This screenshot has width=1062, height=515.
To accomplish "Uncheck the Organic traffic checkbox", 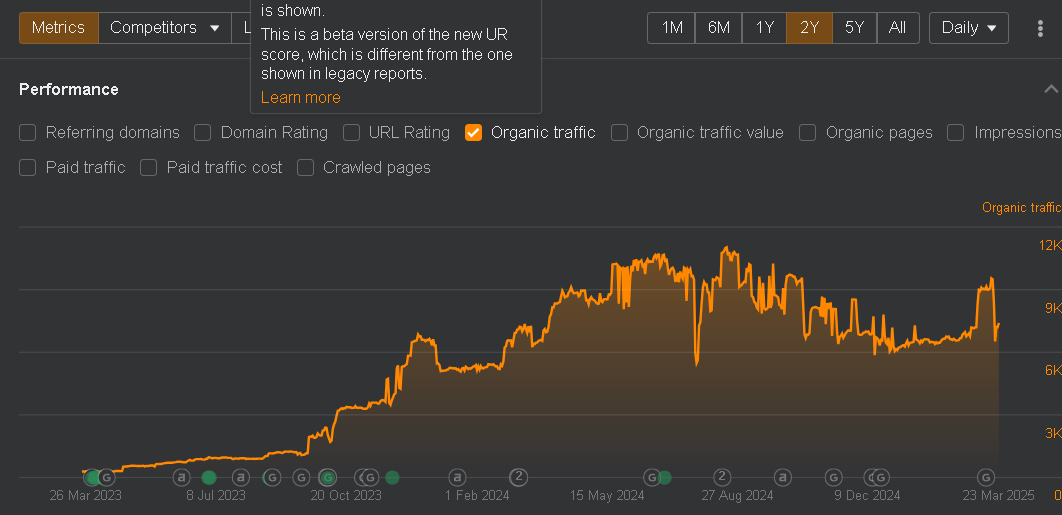I will pos(474,132).
